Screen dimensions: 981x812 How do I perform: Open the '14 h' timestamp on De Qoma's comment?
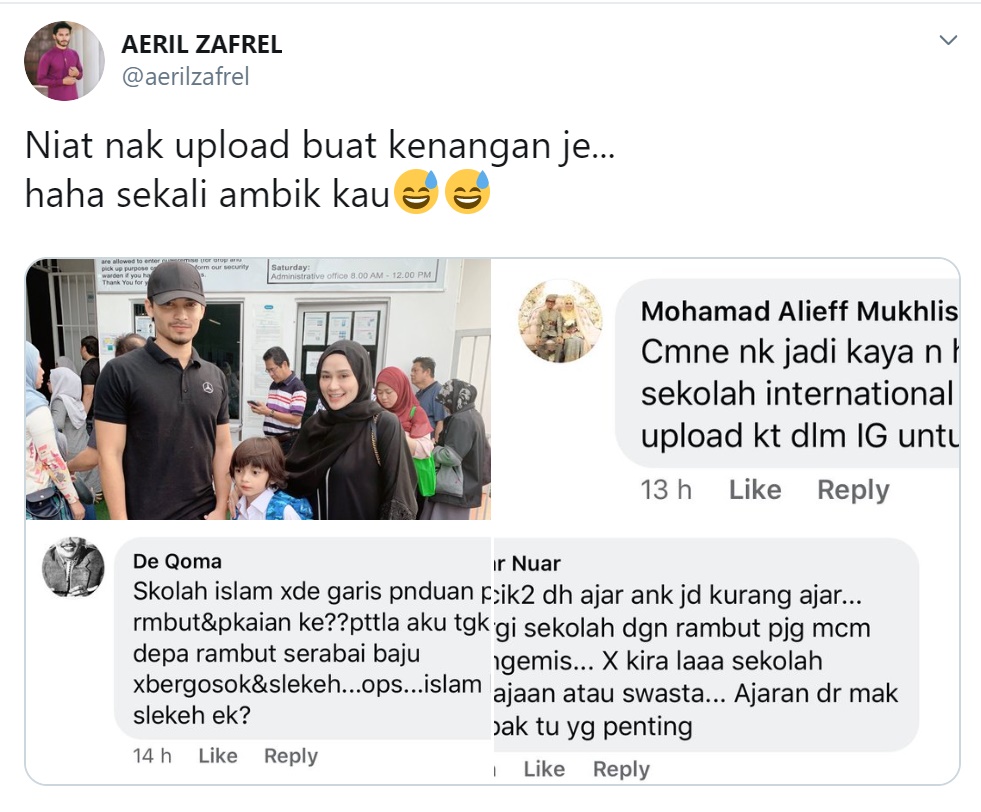[x=152, y=756]
